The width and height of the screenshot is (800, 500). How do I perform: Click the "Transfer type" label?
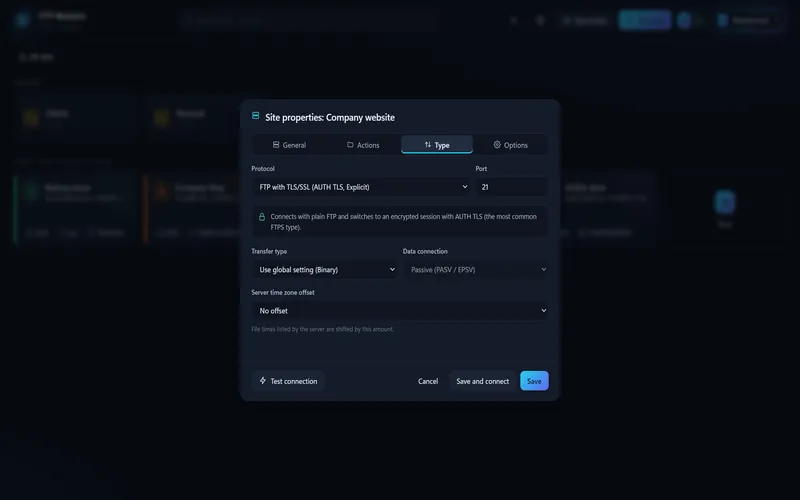[x=269, y=251]
